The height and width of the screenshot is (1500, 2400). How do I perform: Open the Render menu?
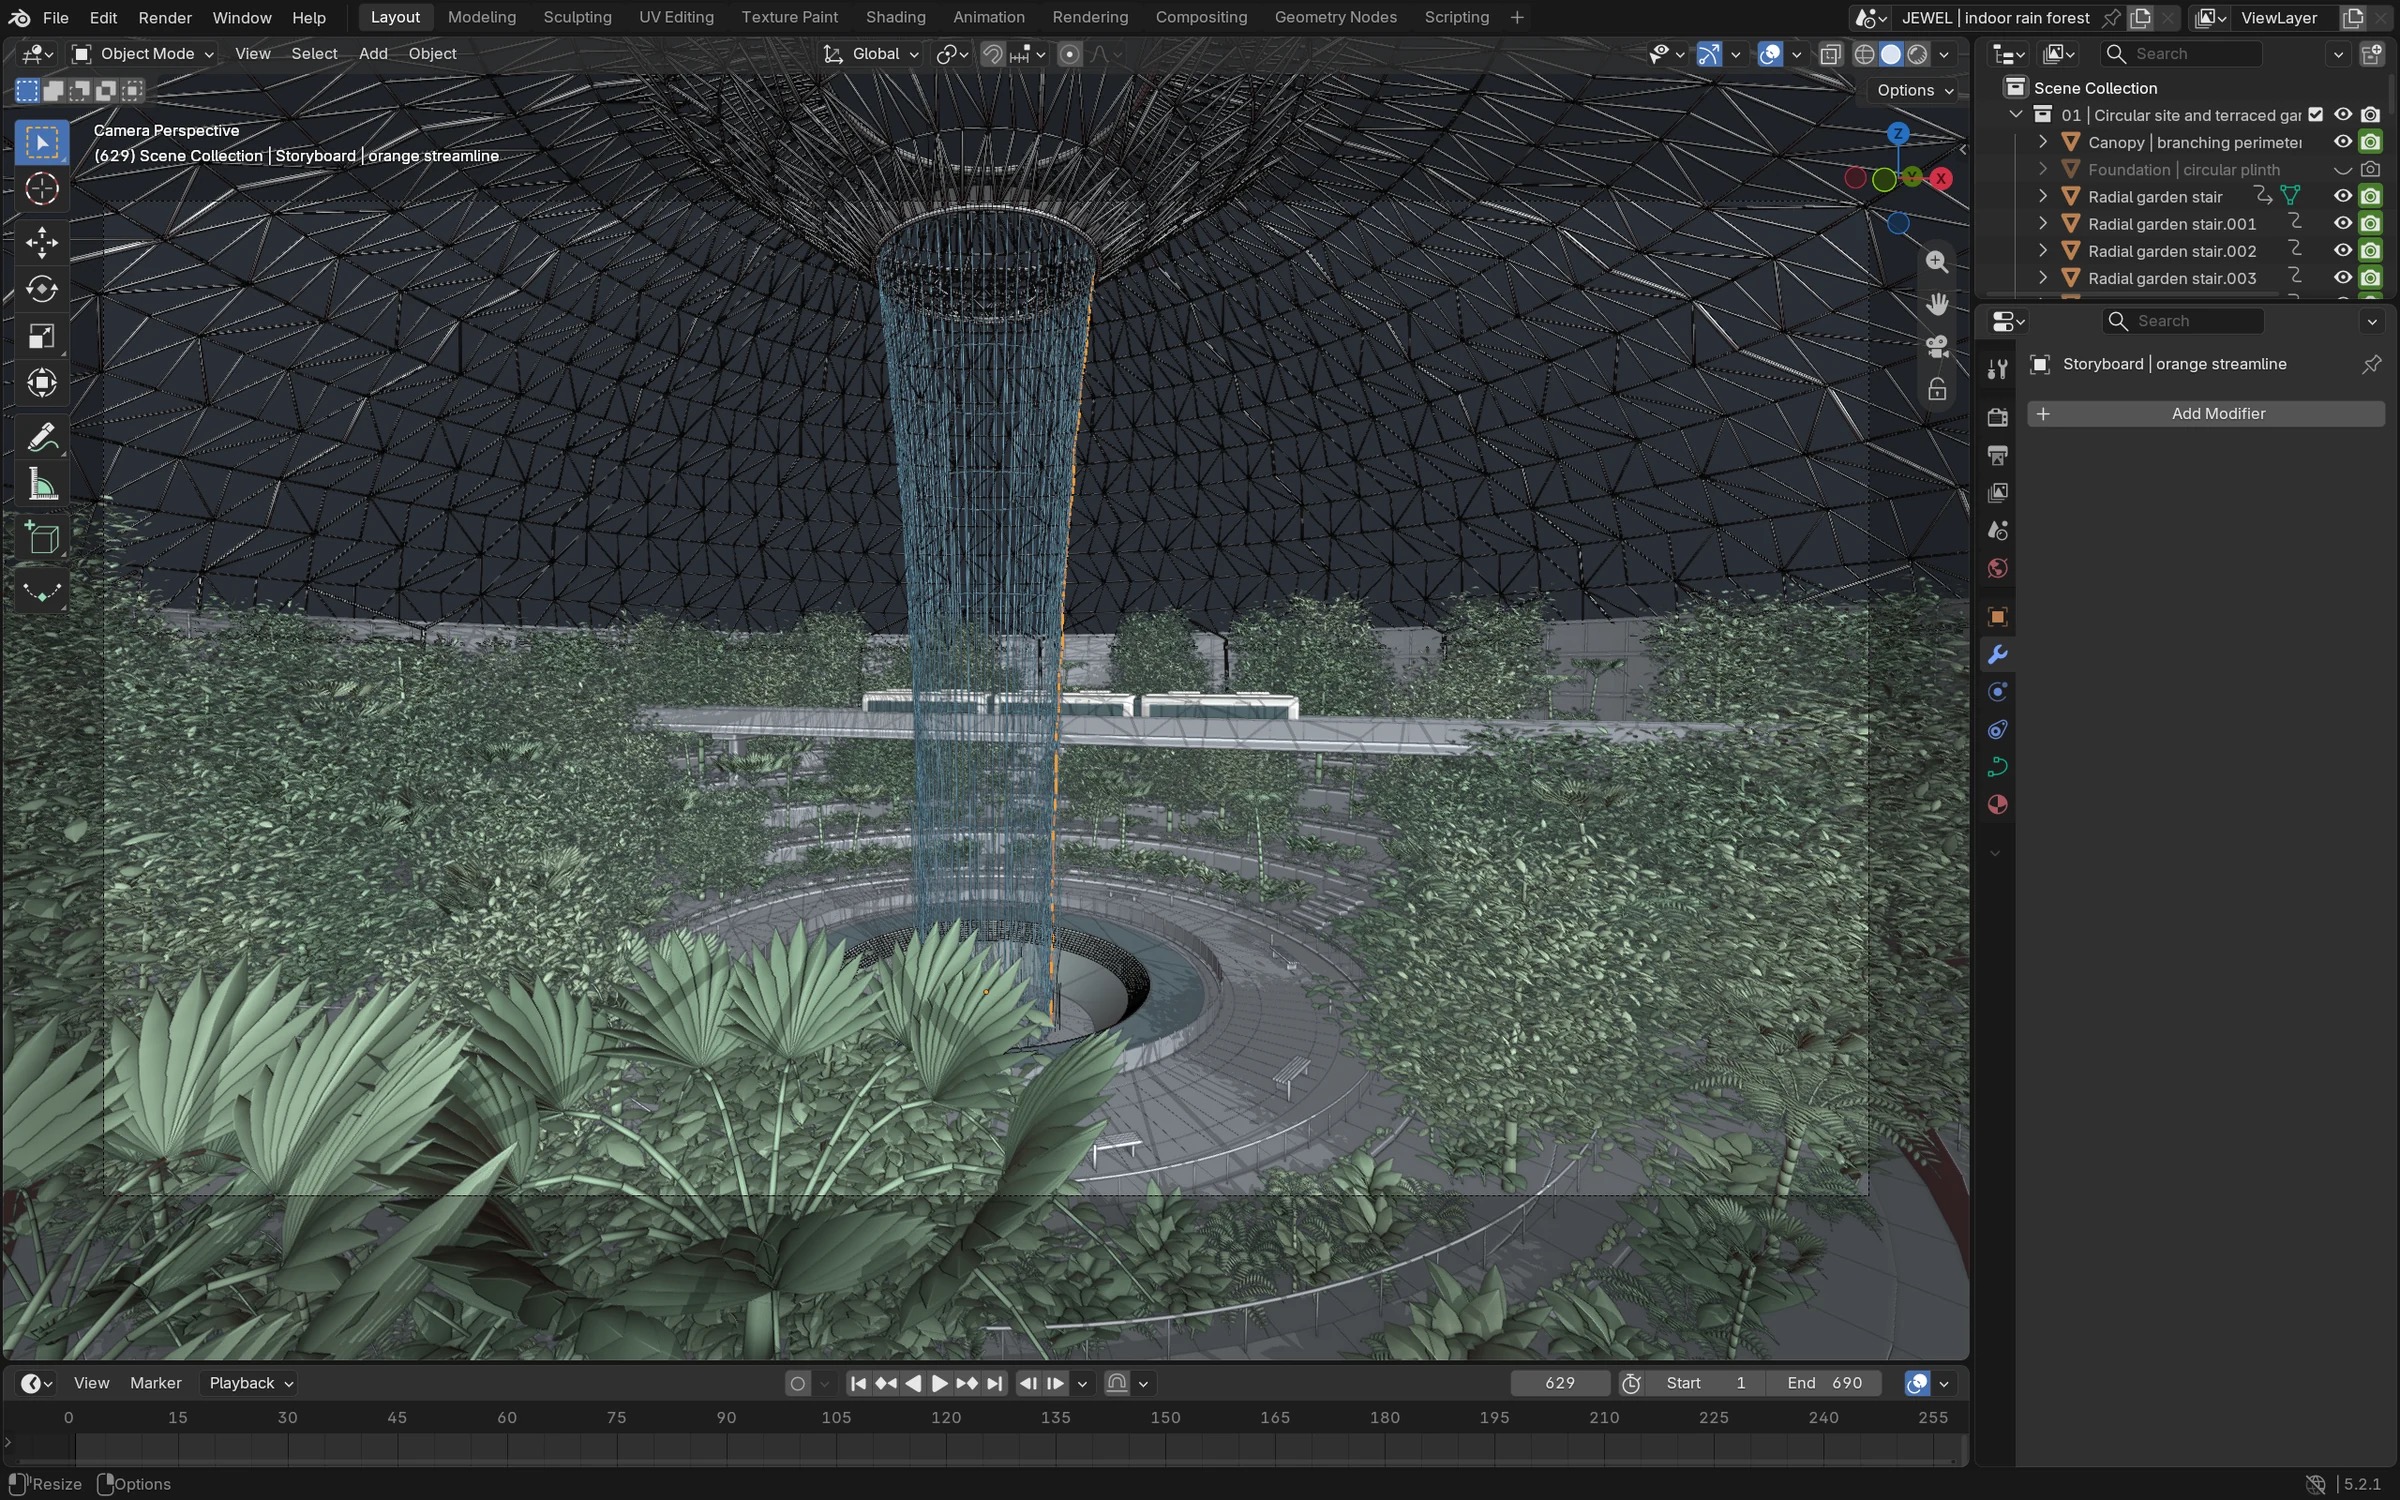coord(165,17)
